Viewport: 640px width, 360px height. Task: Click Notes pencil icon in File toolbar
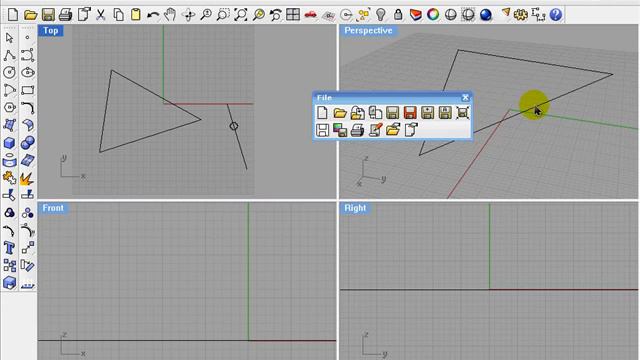375,130
